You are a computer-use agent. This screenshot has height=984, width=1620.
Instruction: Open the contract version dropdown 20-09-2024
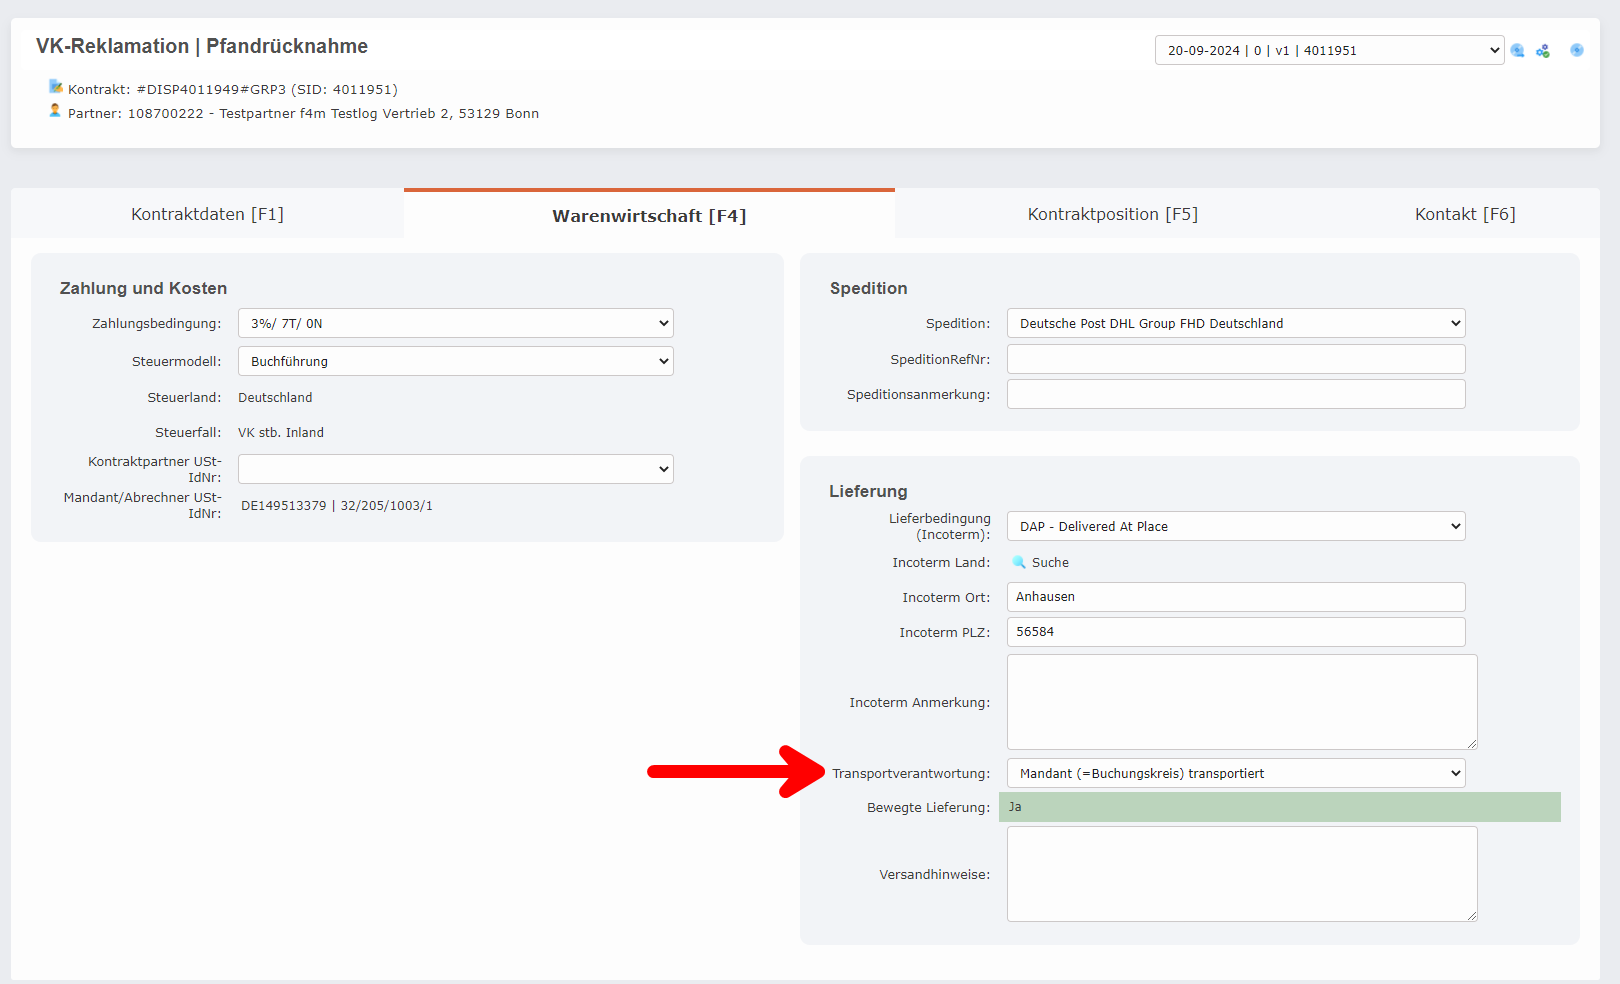(1328, 50)
